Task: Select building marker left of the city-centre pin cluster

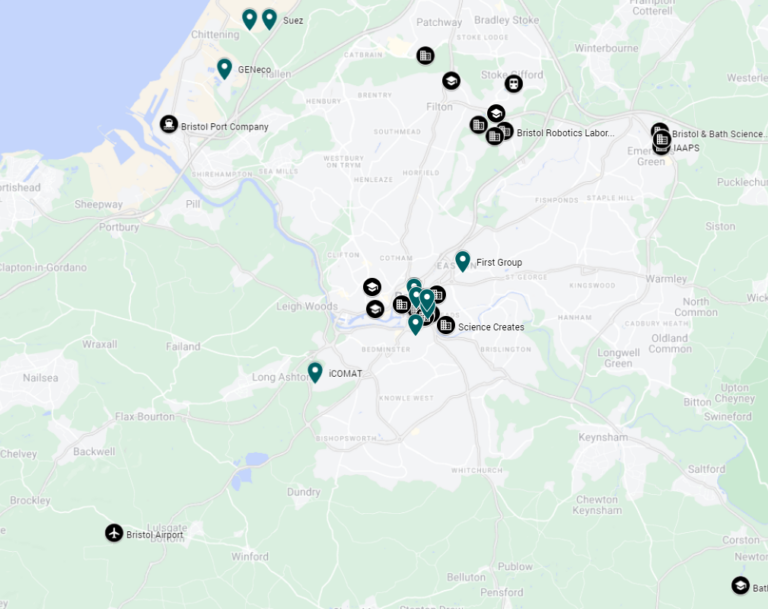Action: pos(402,304)
